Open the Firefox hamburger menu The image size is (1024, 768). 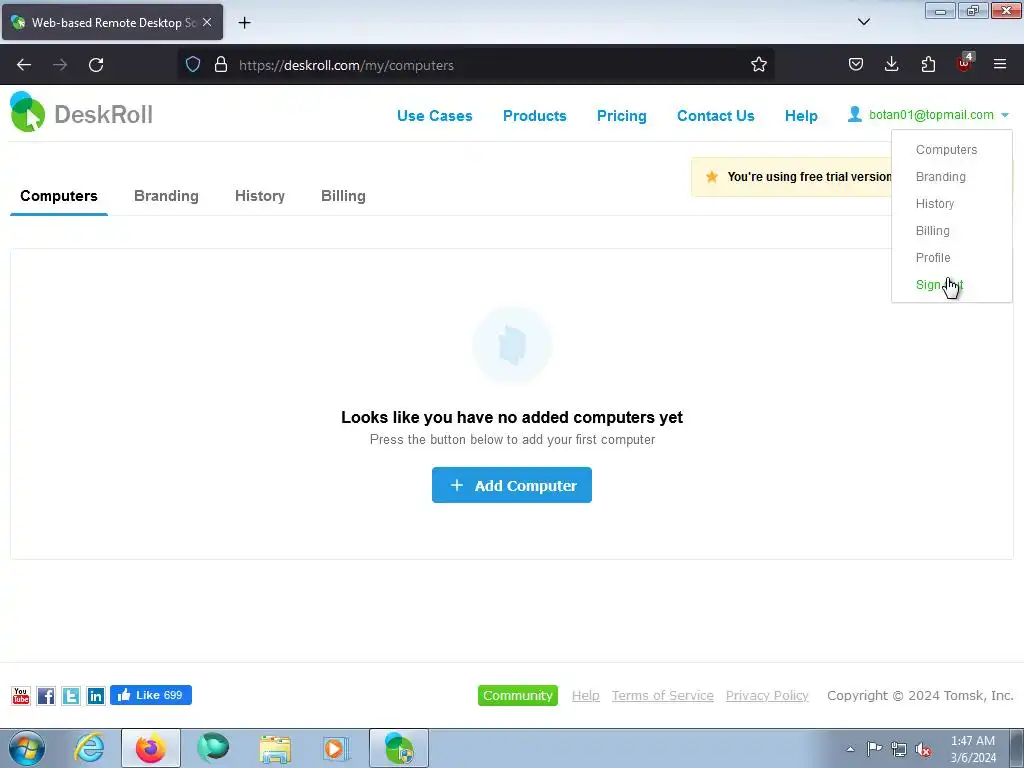coord(1000,65)
